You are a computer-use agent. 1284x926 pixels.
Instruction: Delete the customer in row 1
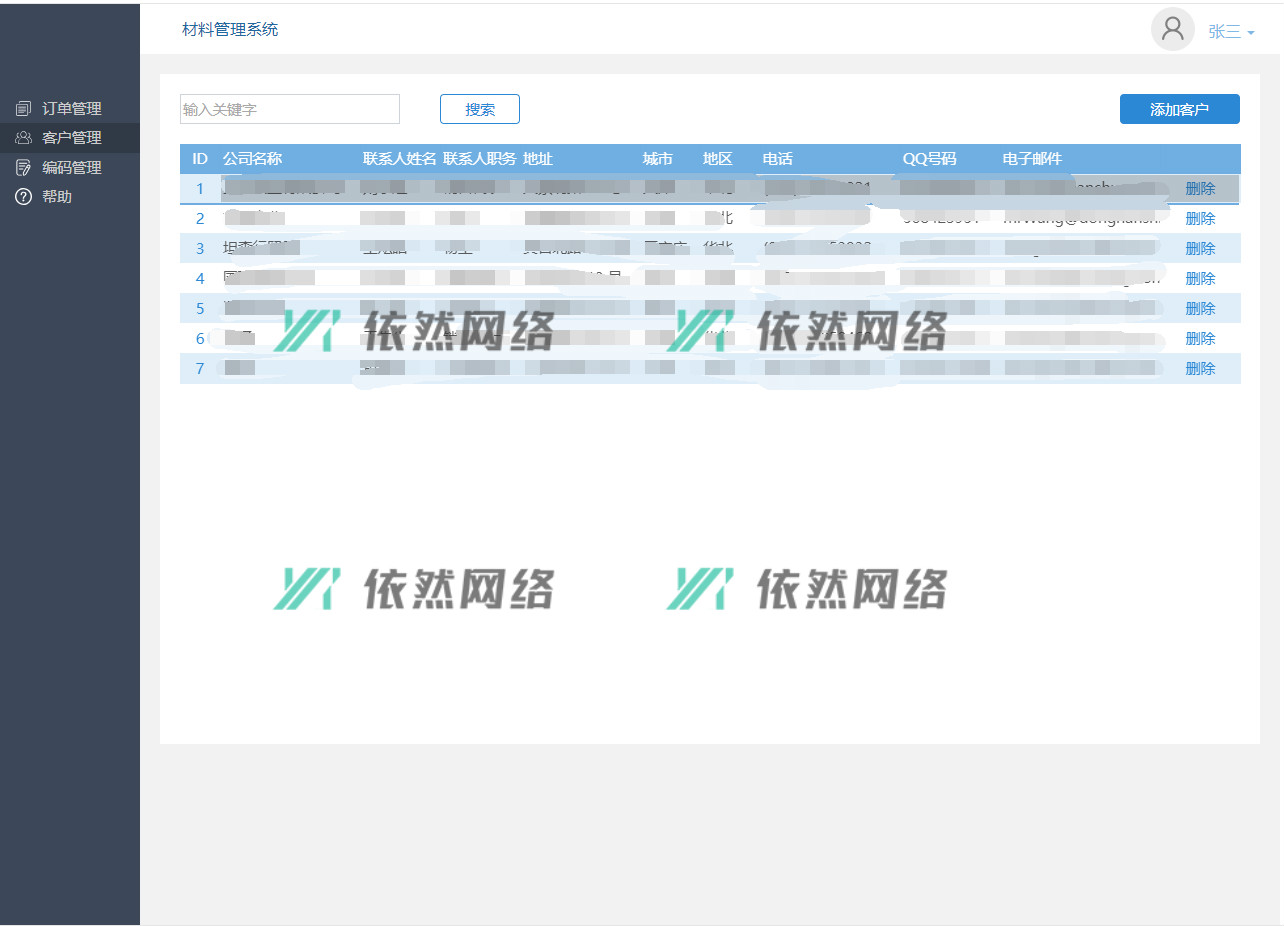pos(1200,189)
